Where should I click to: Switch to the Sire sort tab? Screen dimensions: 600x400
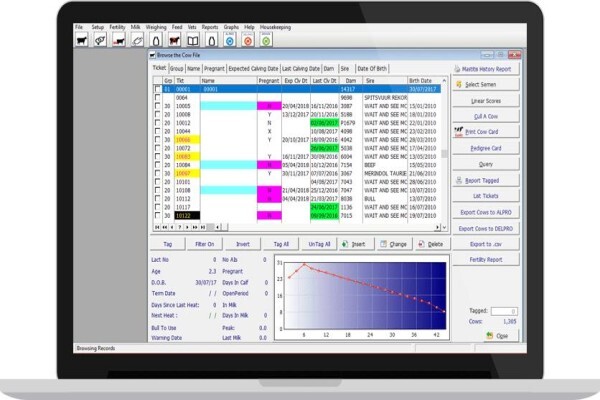coord(345,69)
